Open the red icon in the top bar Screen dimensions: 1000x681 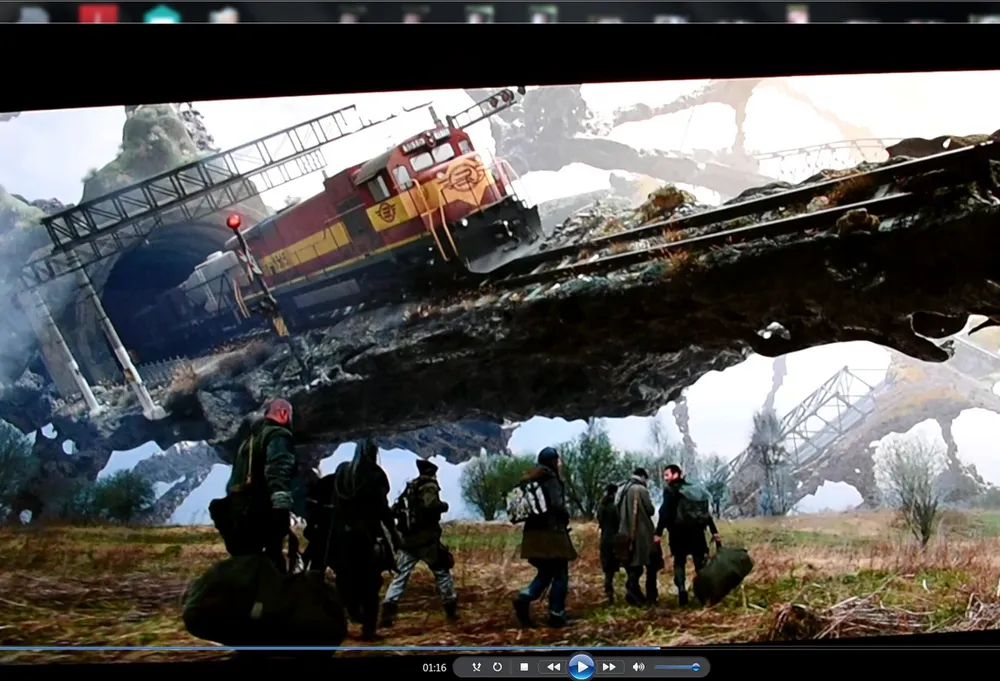point(98,13)
